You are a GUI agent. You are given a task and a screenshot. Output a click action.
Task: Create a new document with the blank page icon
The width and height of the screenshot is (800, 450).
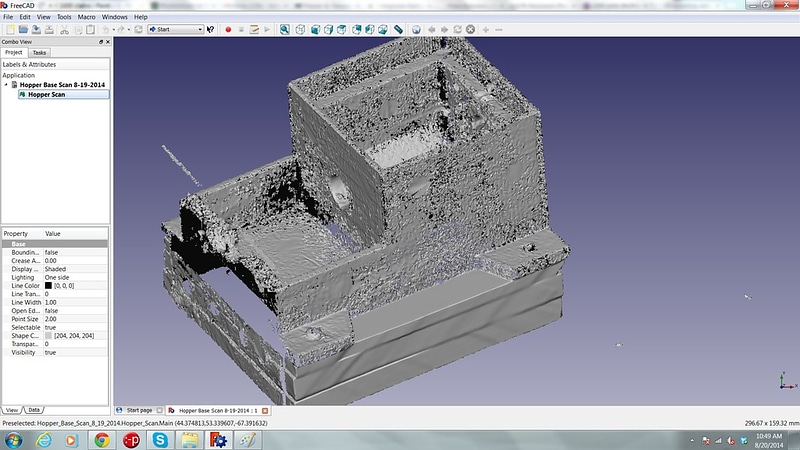pyautogui.click(x=10, y=30)
